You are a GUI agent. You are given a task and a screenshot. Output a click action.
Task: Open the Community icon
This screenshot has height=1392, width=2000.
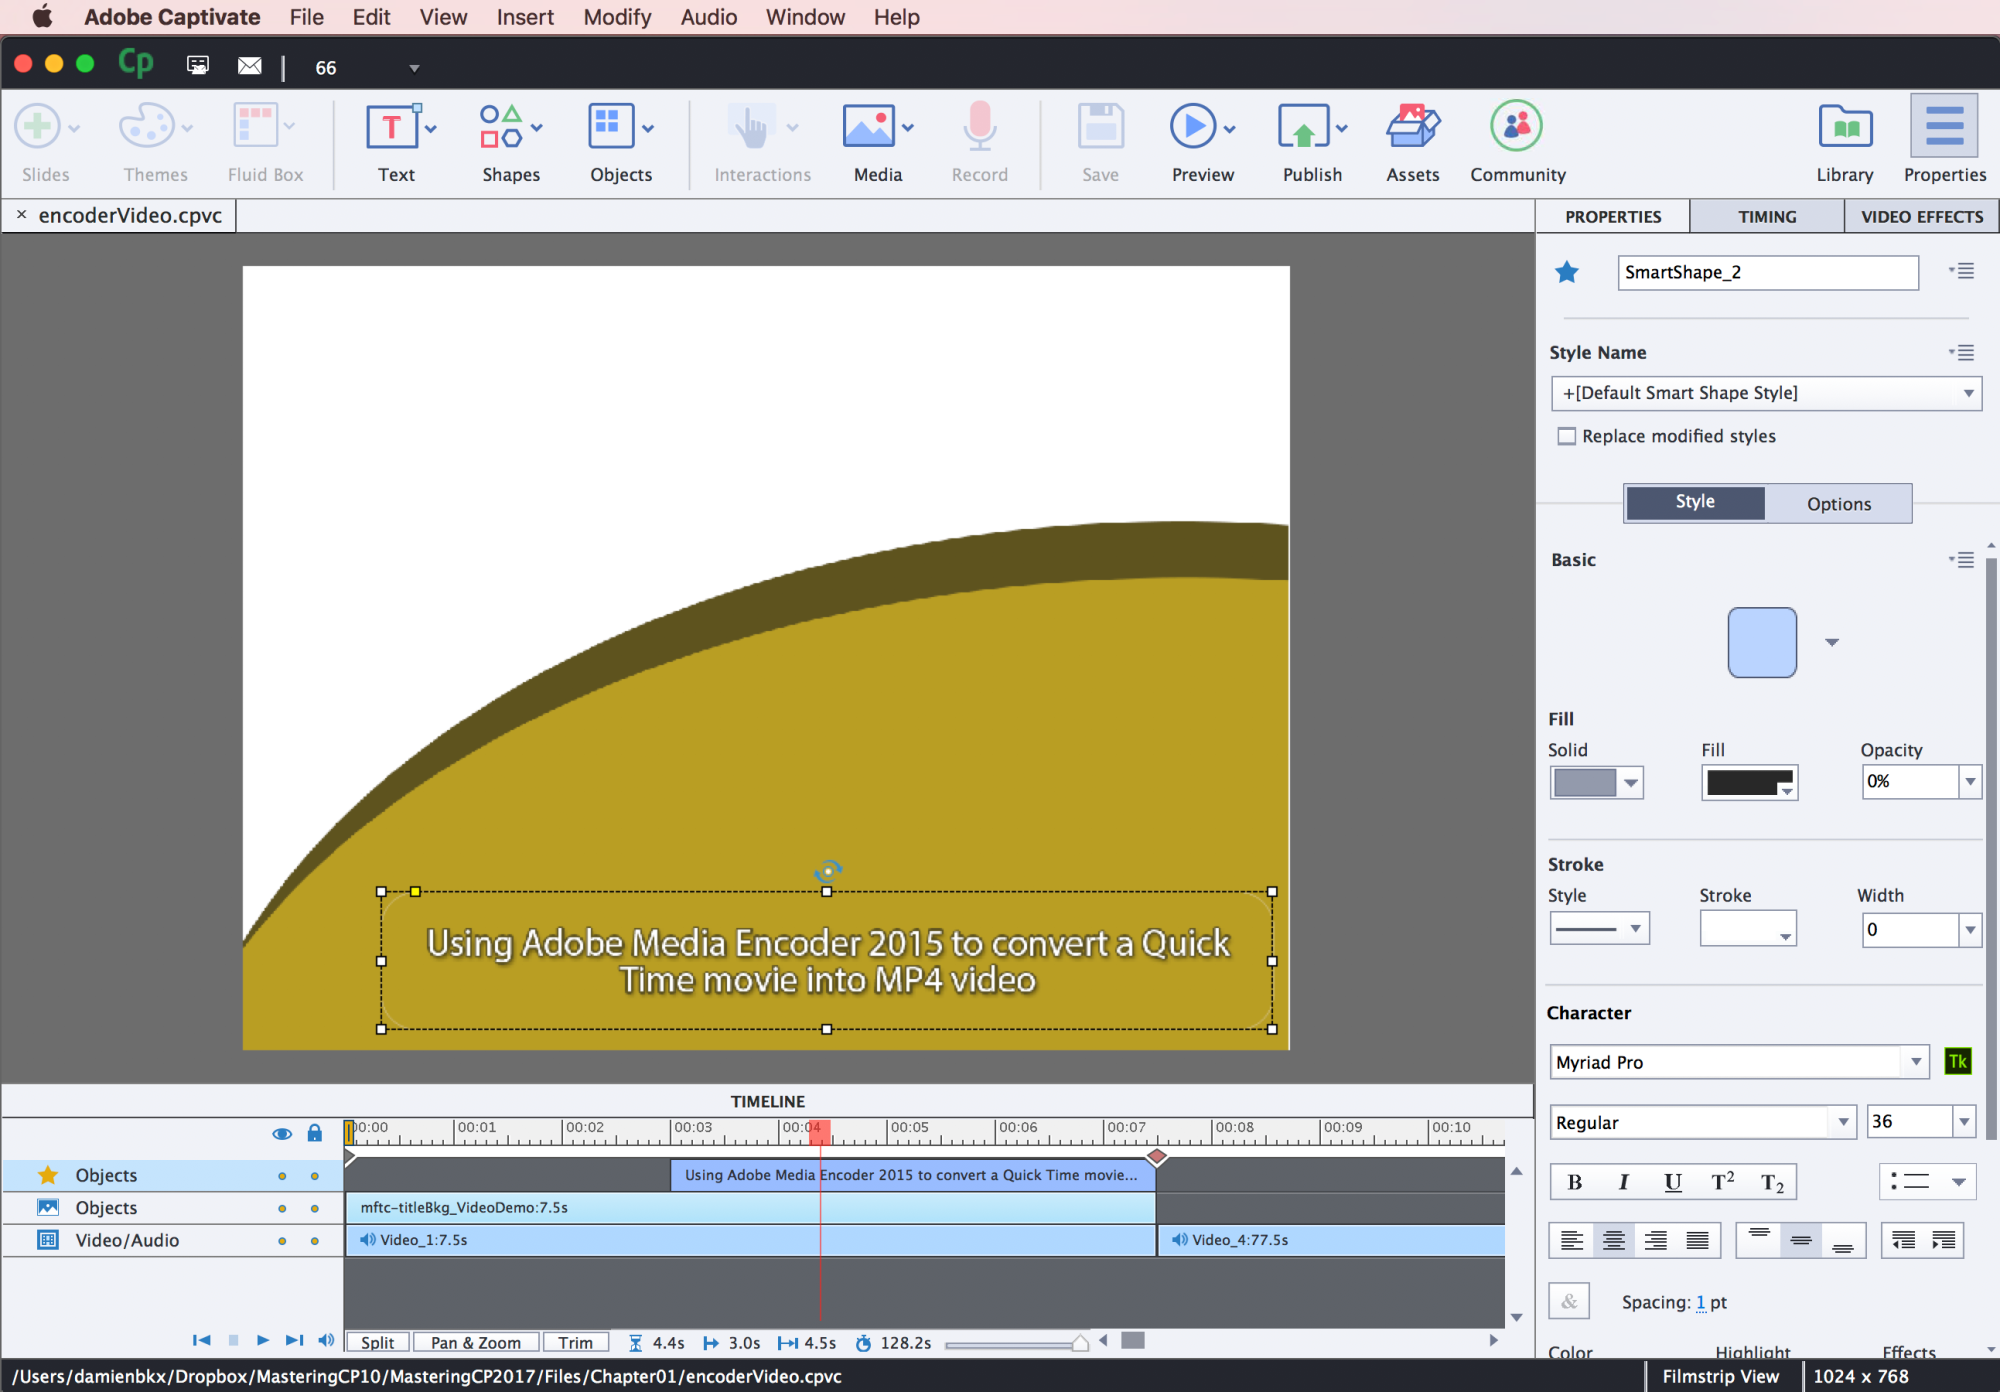(x=1516, y=126)
